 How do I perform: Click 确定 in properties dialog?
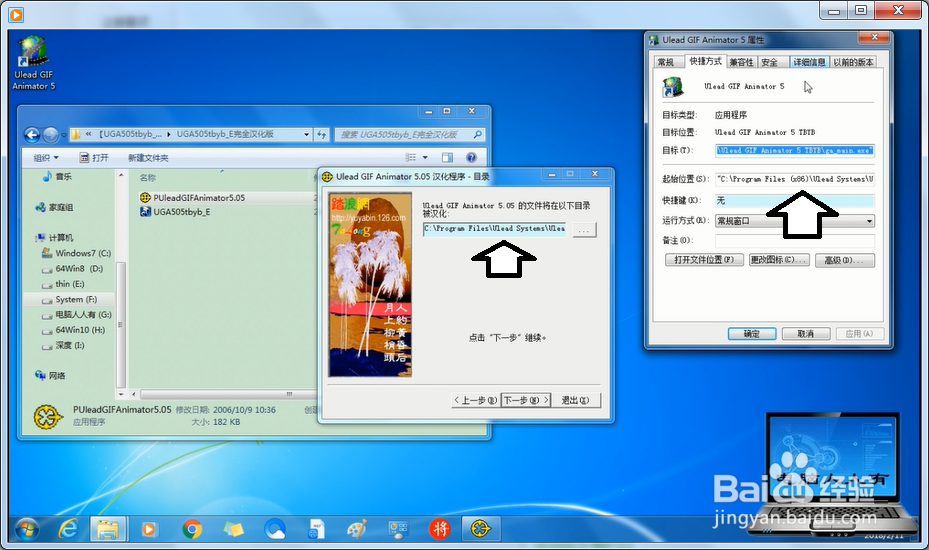click(752, 334)
